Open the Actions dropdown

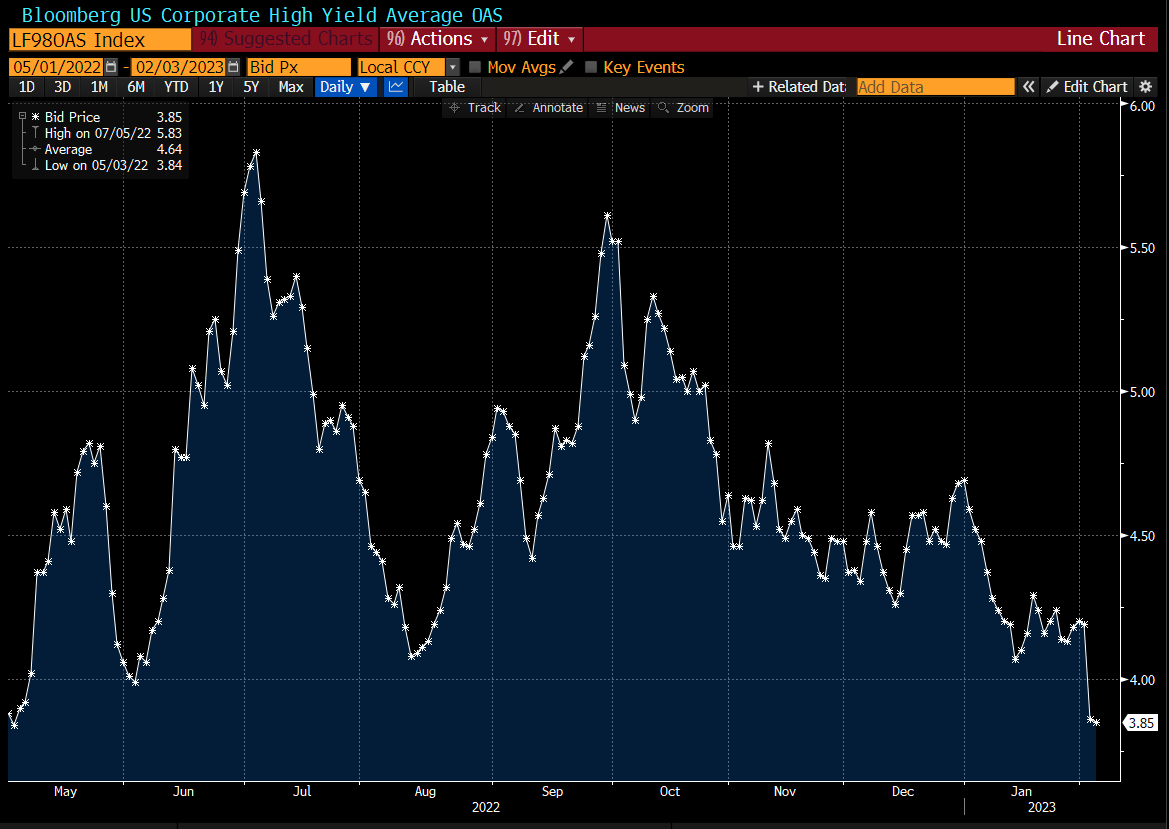(x=436, y=39)
